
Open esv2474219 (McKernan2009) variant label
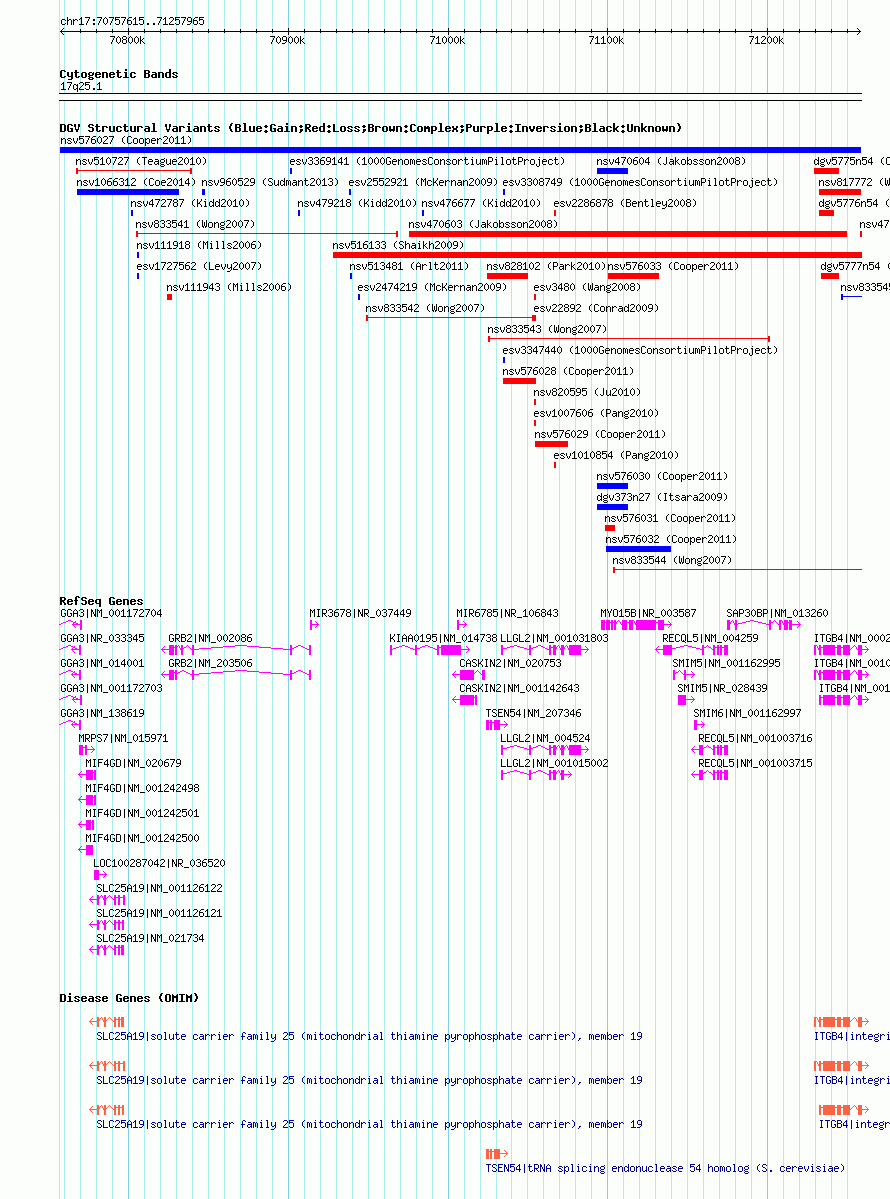pos(432,288)
